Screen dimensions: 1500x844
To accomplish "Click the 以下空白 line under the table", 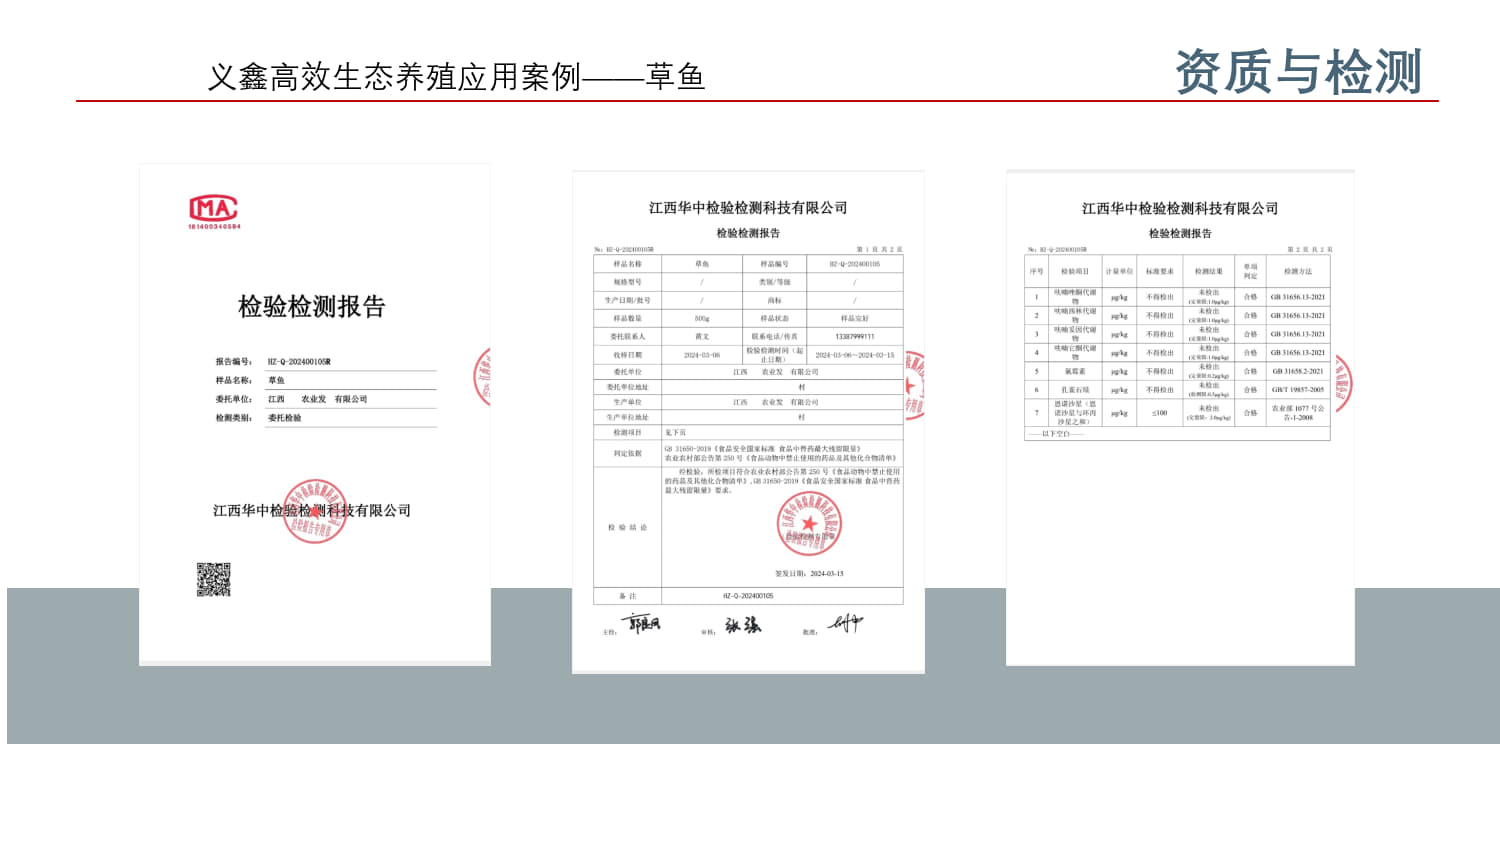I will pos(1056,434).
